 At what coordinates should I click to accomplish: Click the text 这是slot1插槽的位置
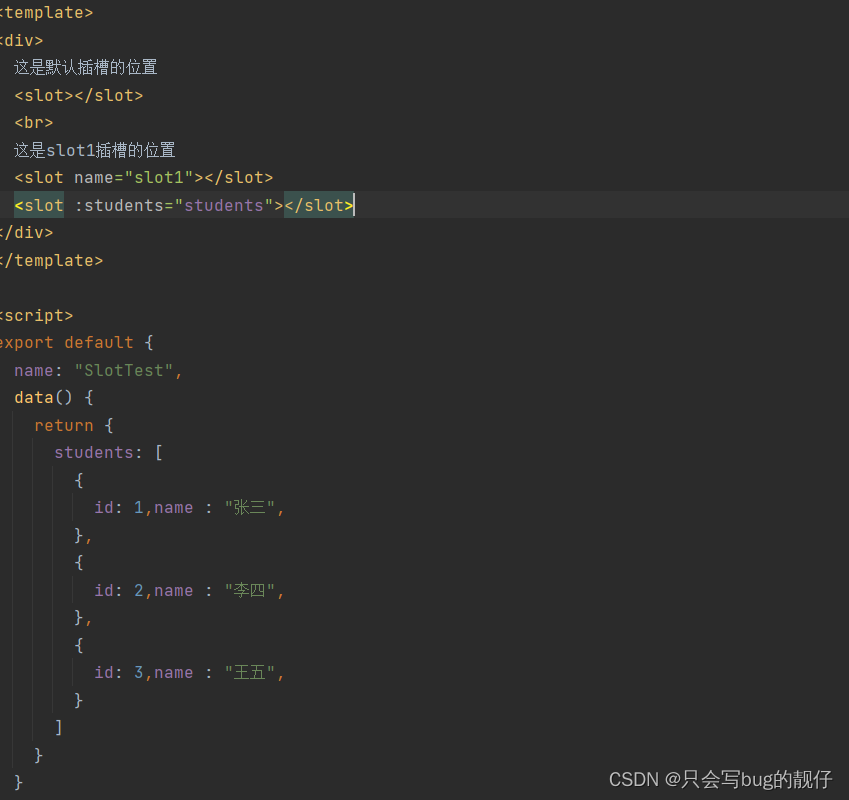(x=94, y=150)
